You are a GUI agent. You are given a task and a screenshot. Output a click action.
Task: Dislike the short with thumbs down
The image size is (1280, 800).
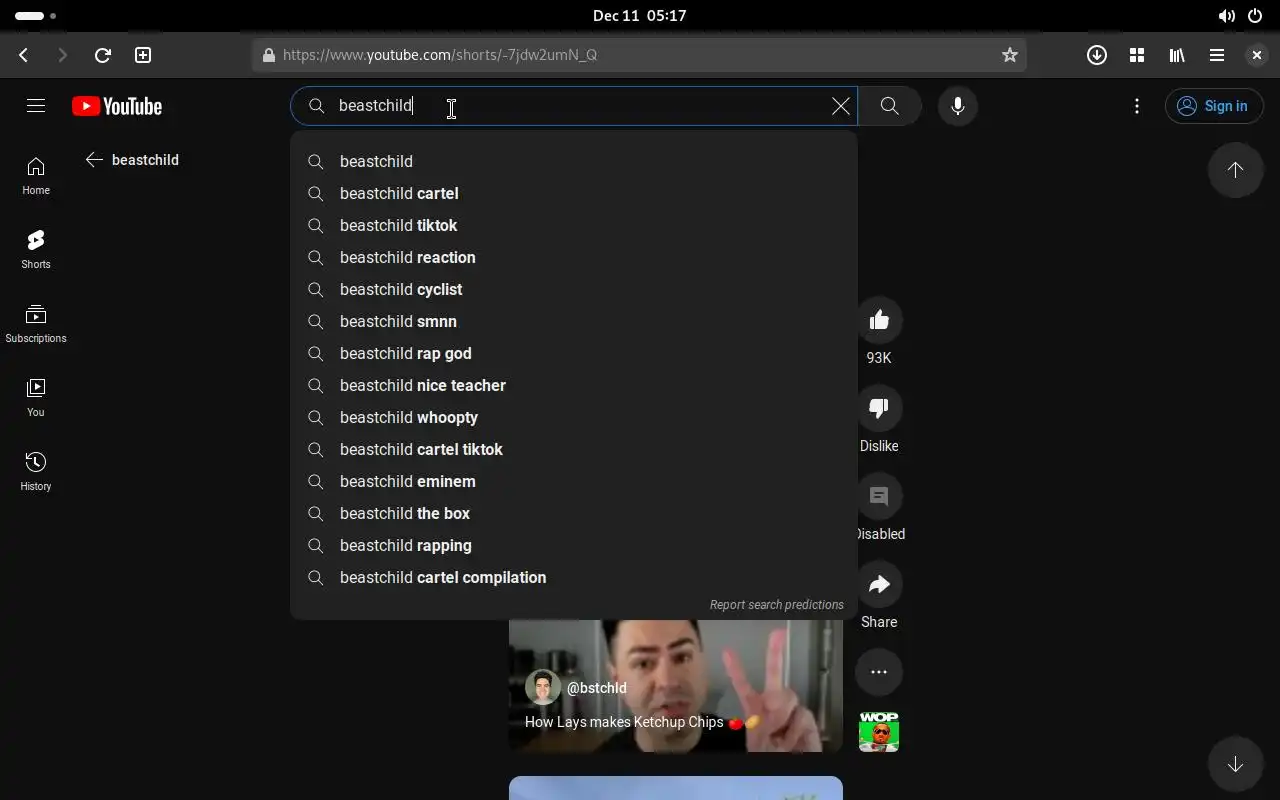pyautogui.click(x=879, y=408)
